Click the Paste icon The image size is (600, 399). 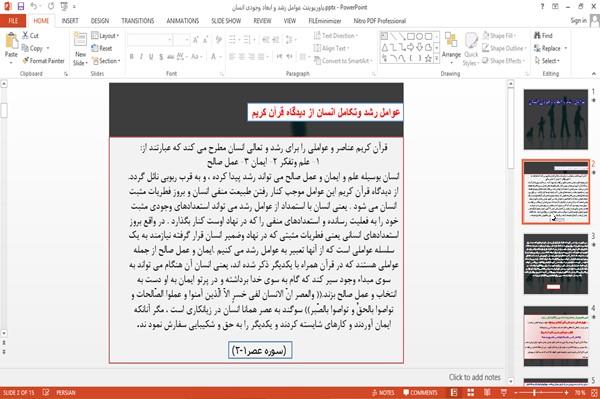[11, 41]
